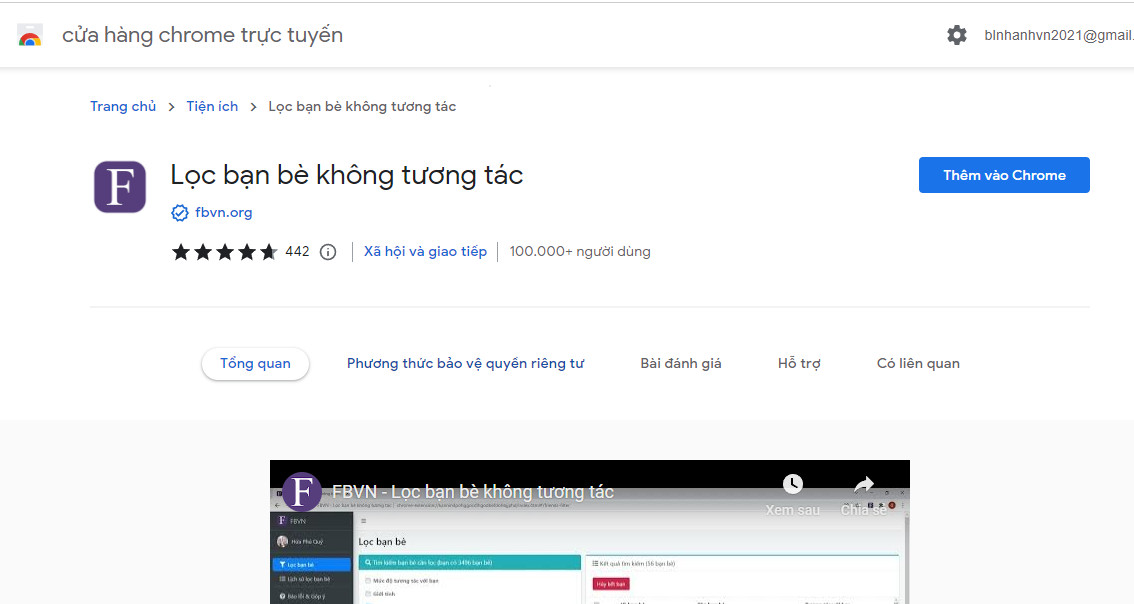Screen dimensions: 1134x604
Task: Expand the hamburger menu in the extension preview
Action: (x=363, y=520)
